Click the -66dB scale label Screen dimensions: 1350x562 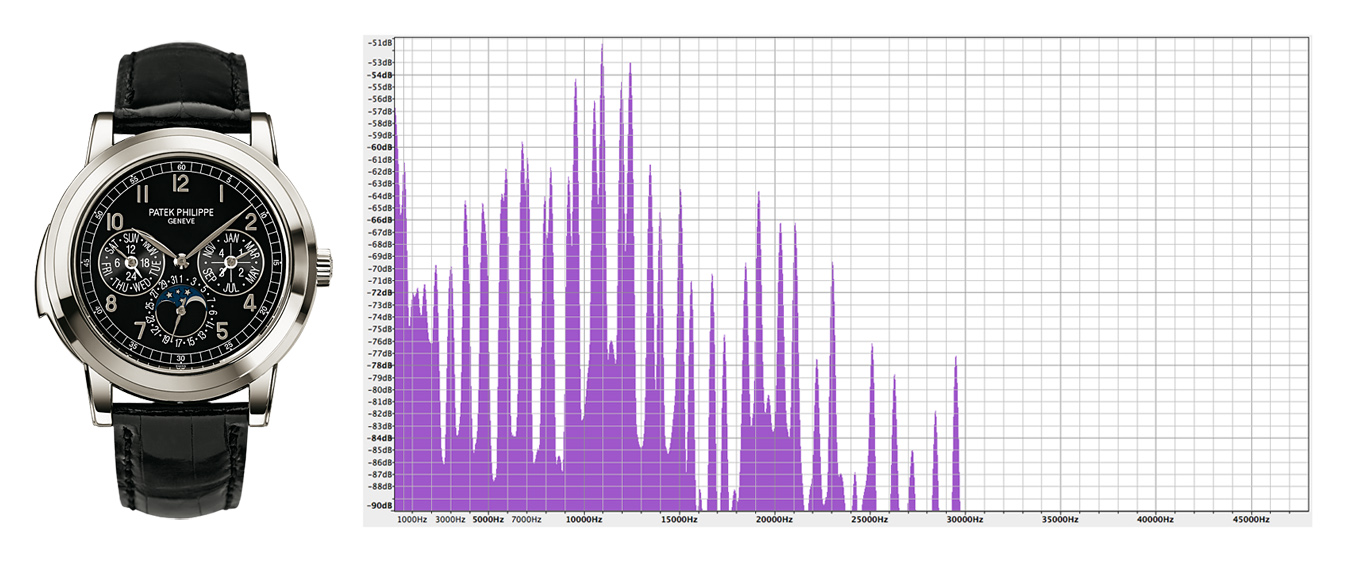click(x=380, y=220)
